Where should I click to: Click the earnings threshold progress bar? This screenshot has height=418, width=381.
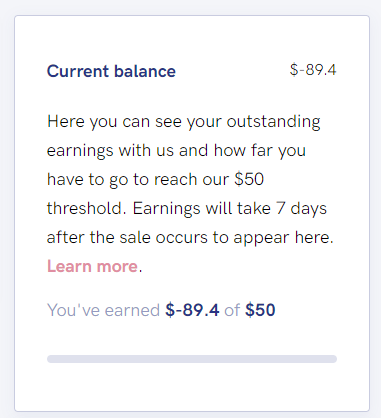tap(192, 359)
